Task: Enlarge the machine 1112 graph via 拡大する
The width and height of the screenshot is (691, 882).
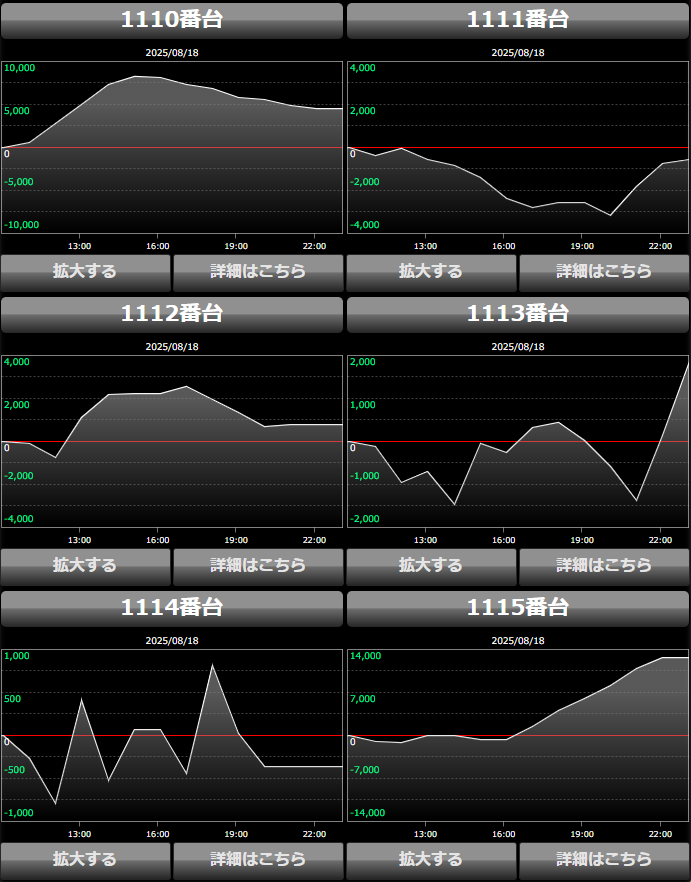Action: click(x=85, y=567)
